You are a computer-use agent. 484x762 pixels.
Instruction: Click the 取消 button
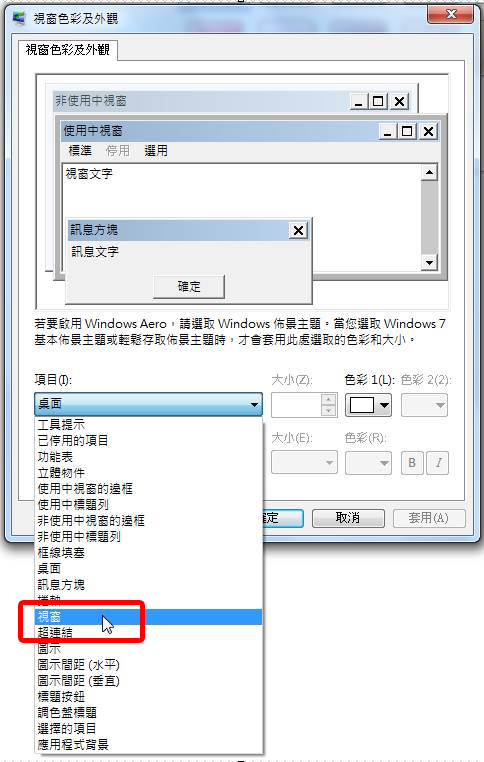pos(348,518)
